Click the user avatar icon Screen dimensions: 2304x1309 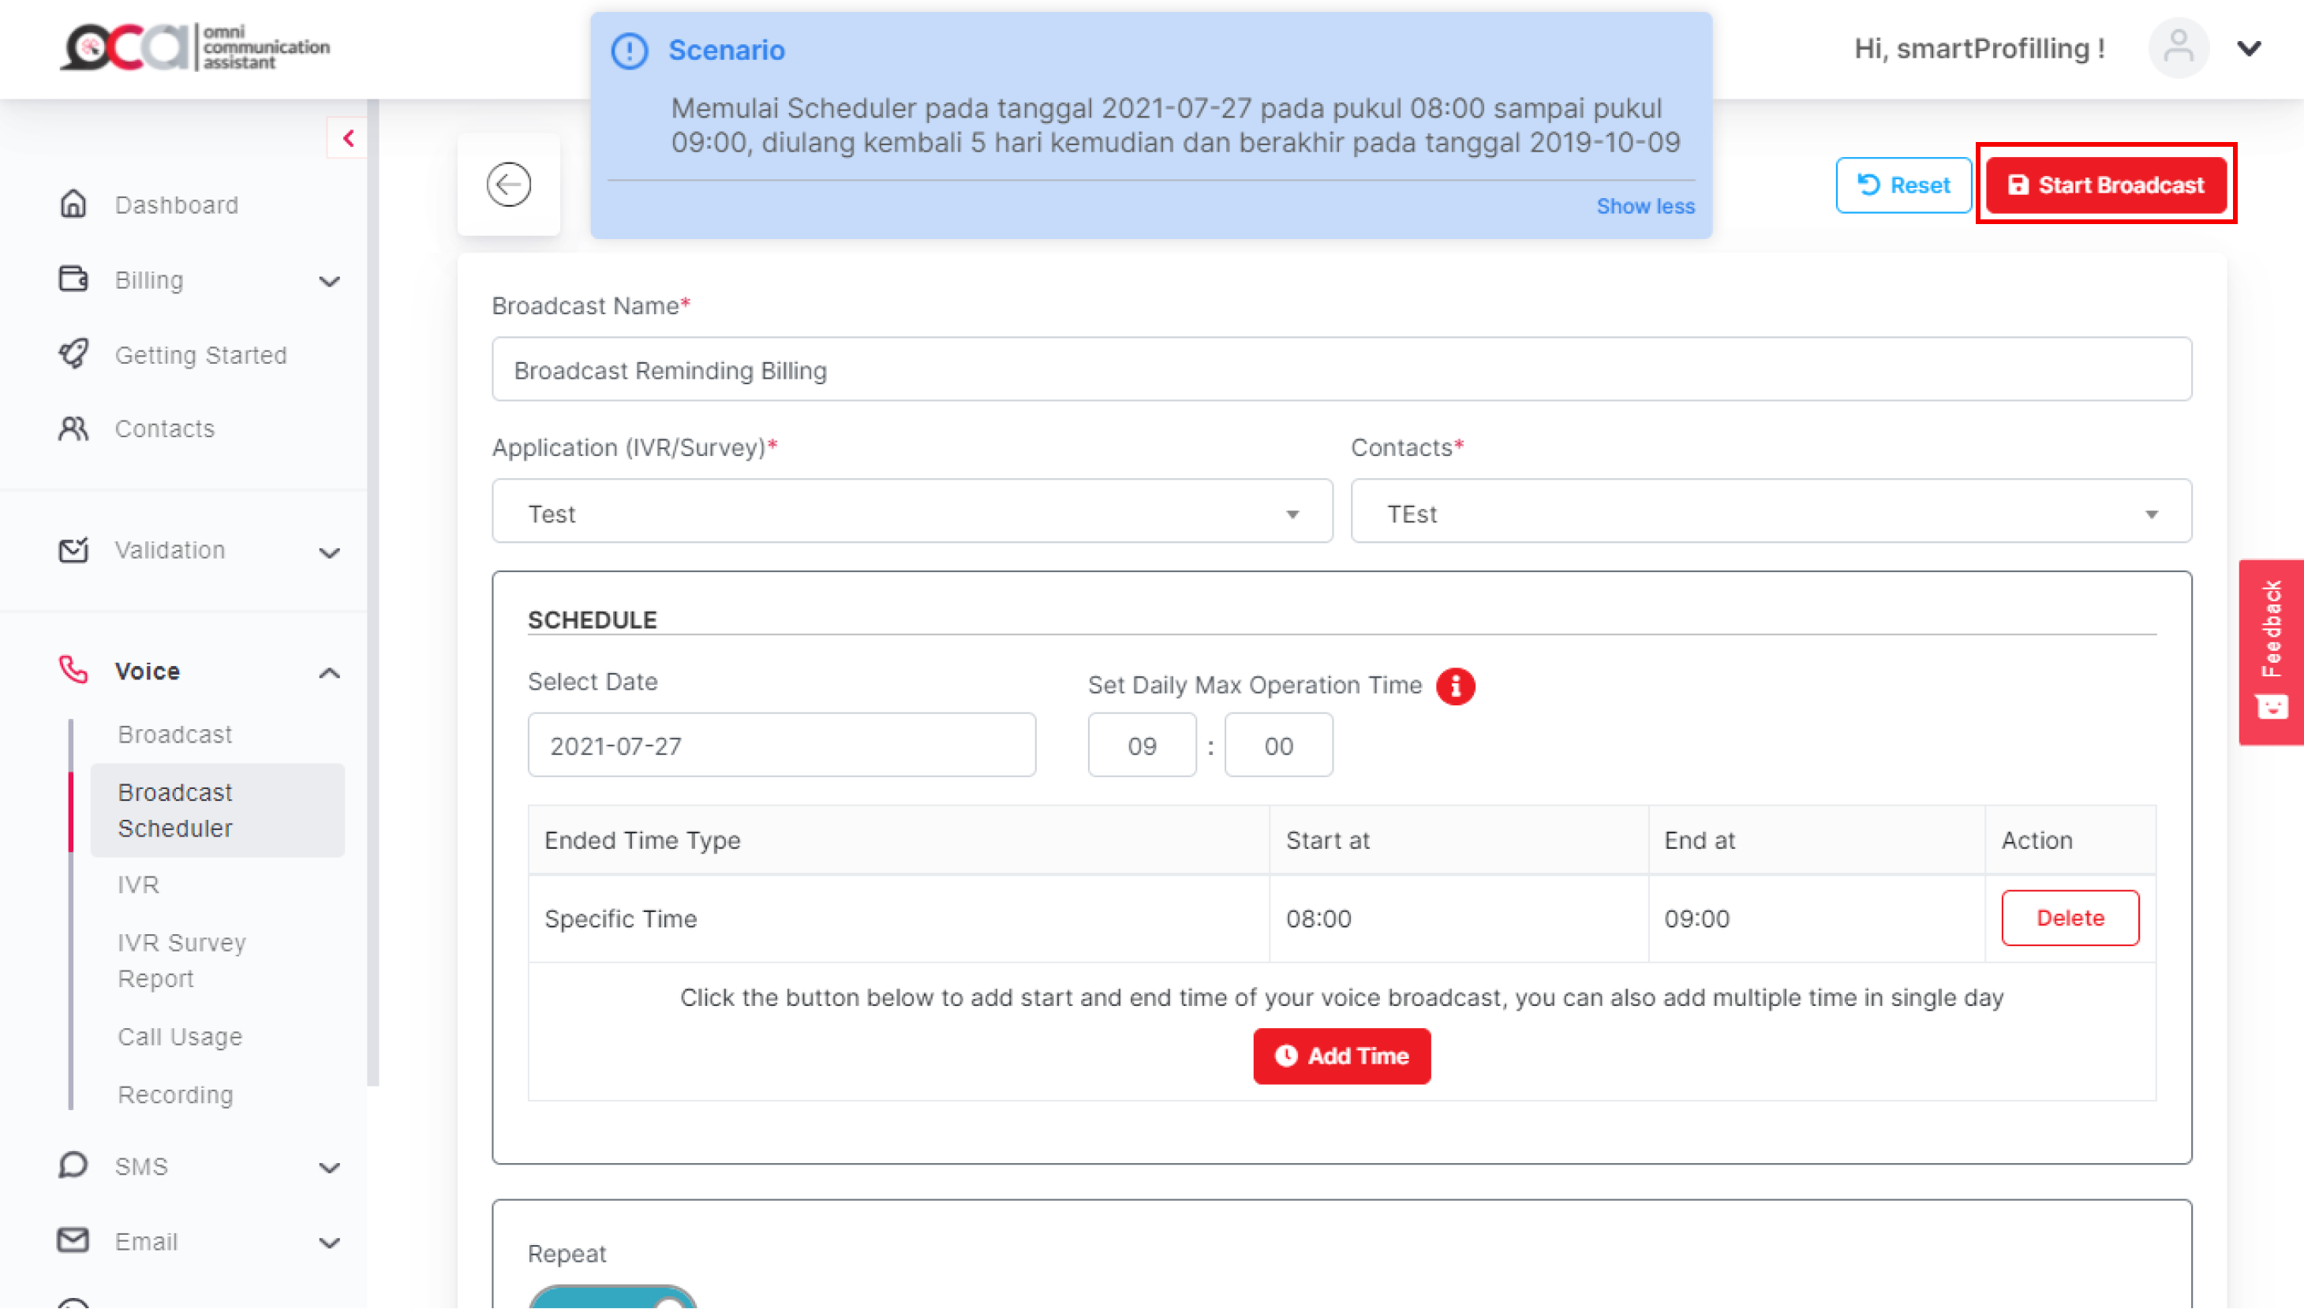[x=2178, y=48]
